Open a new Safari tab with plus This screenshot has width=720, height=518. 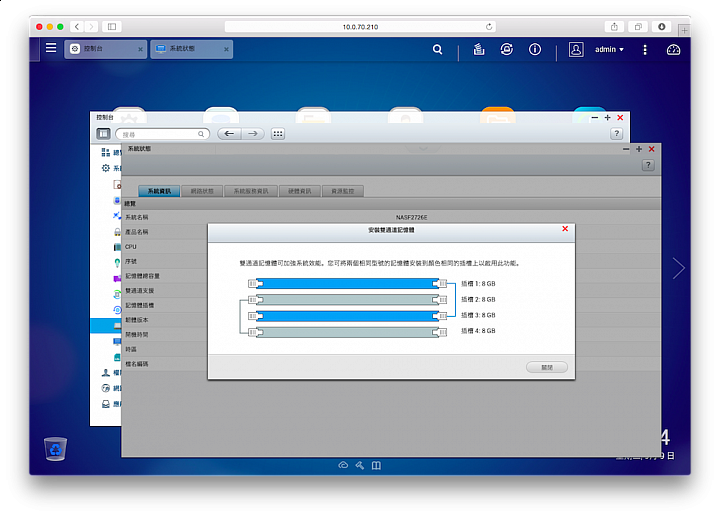[x=684, y=30]
